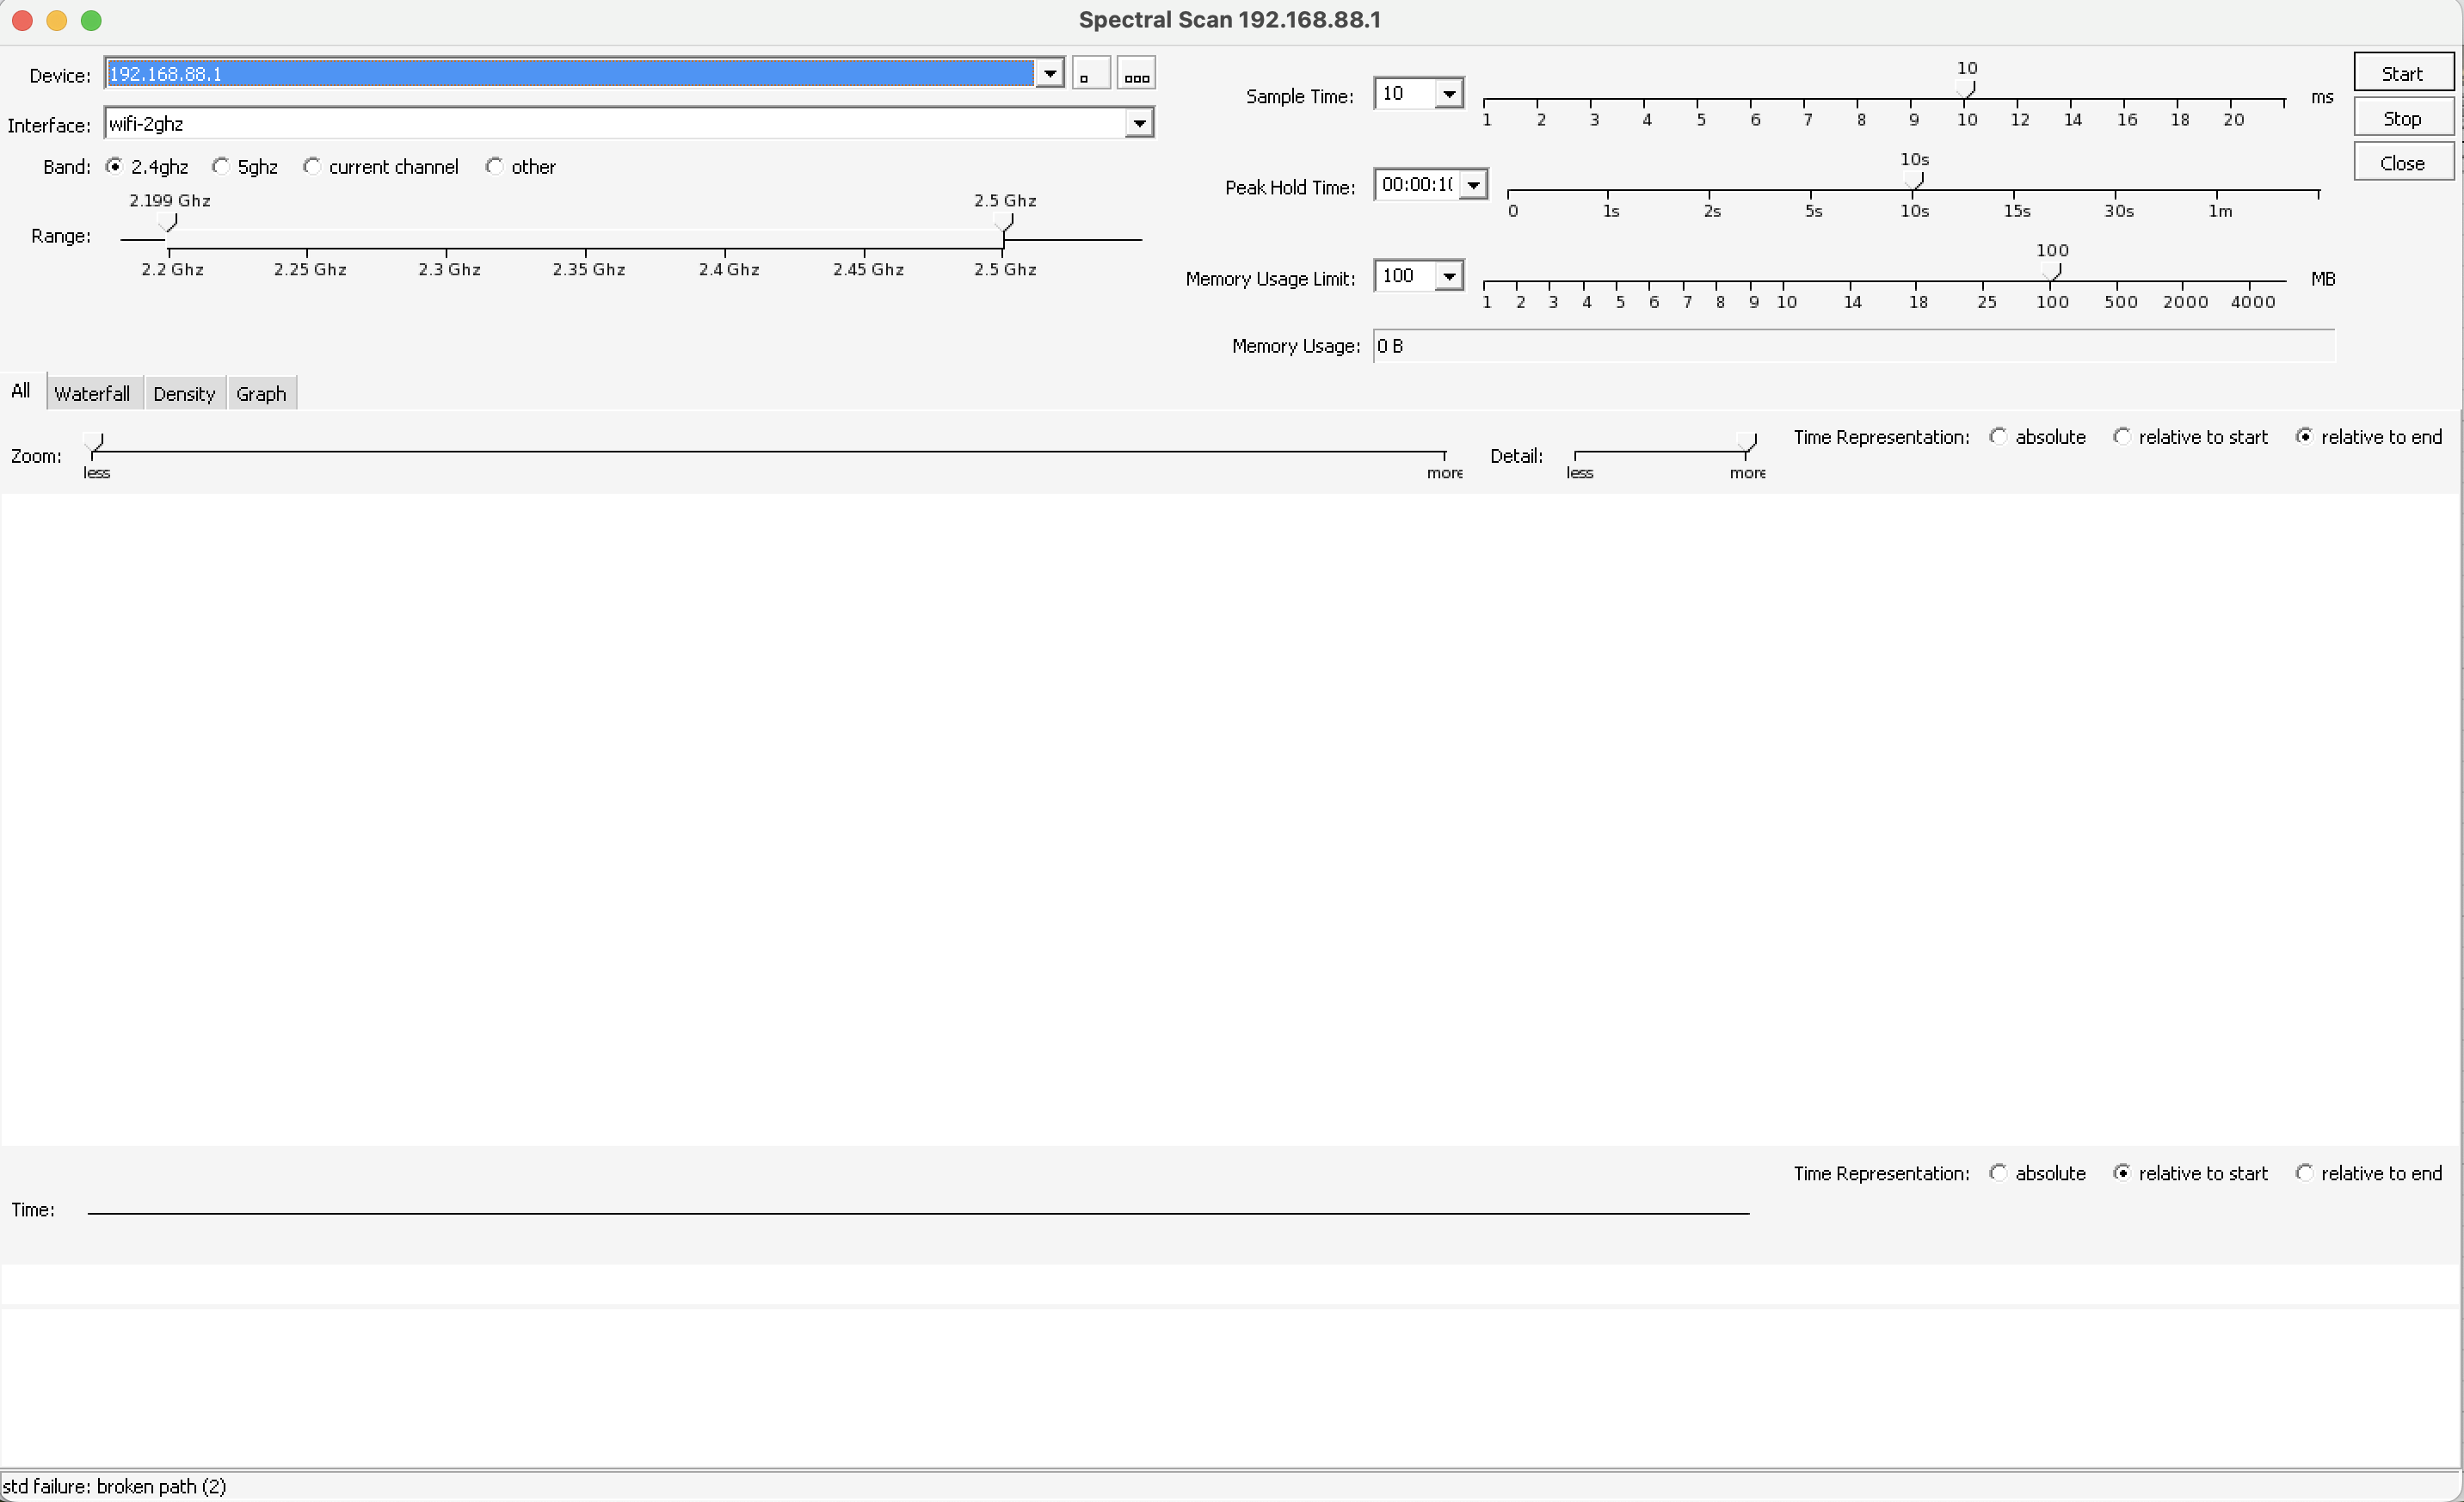Expand the Interface dropdown arrow

(1139, 124)
